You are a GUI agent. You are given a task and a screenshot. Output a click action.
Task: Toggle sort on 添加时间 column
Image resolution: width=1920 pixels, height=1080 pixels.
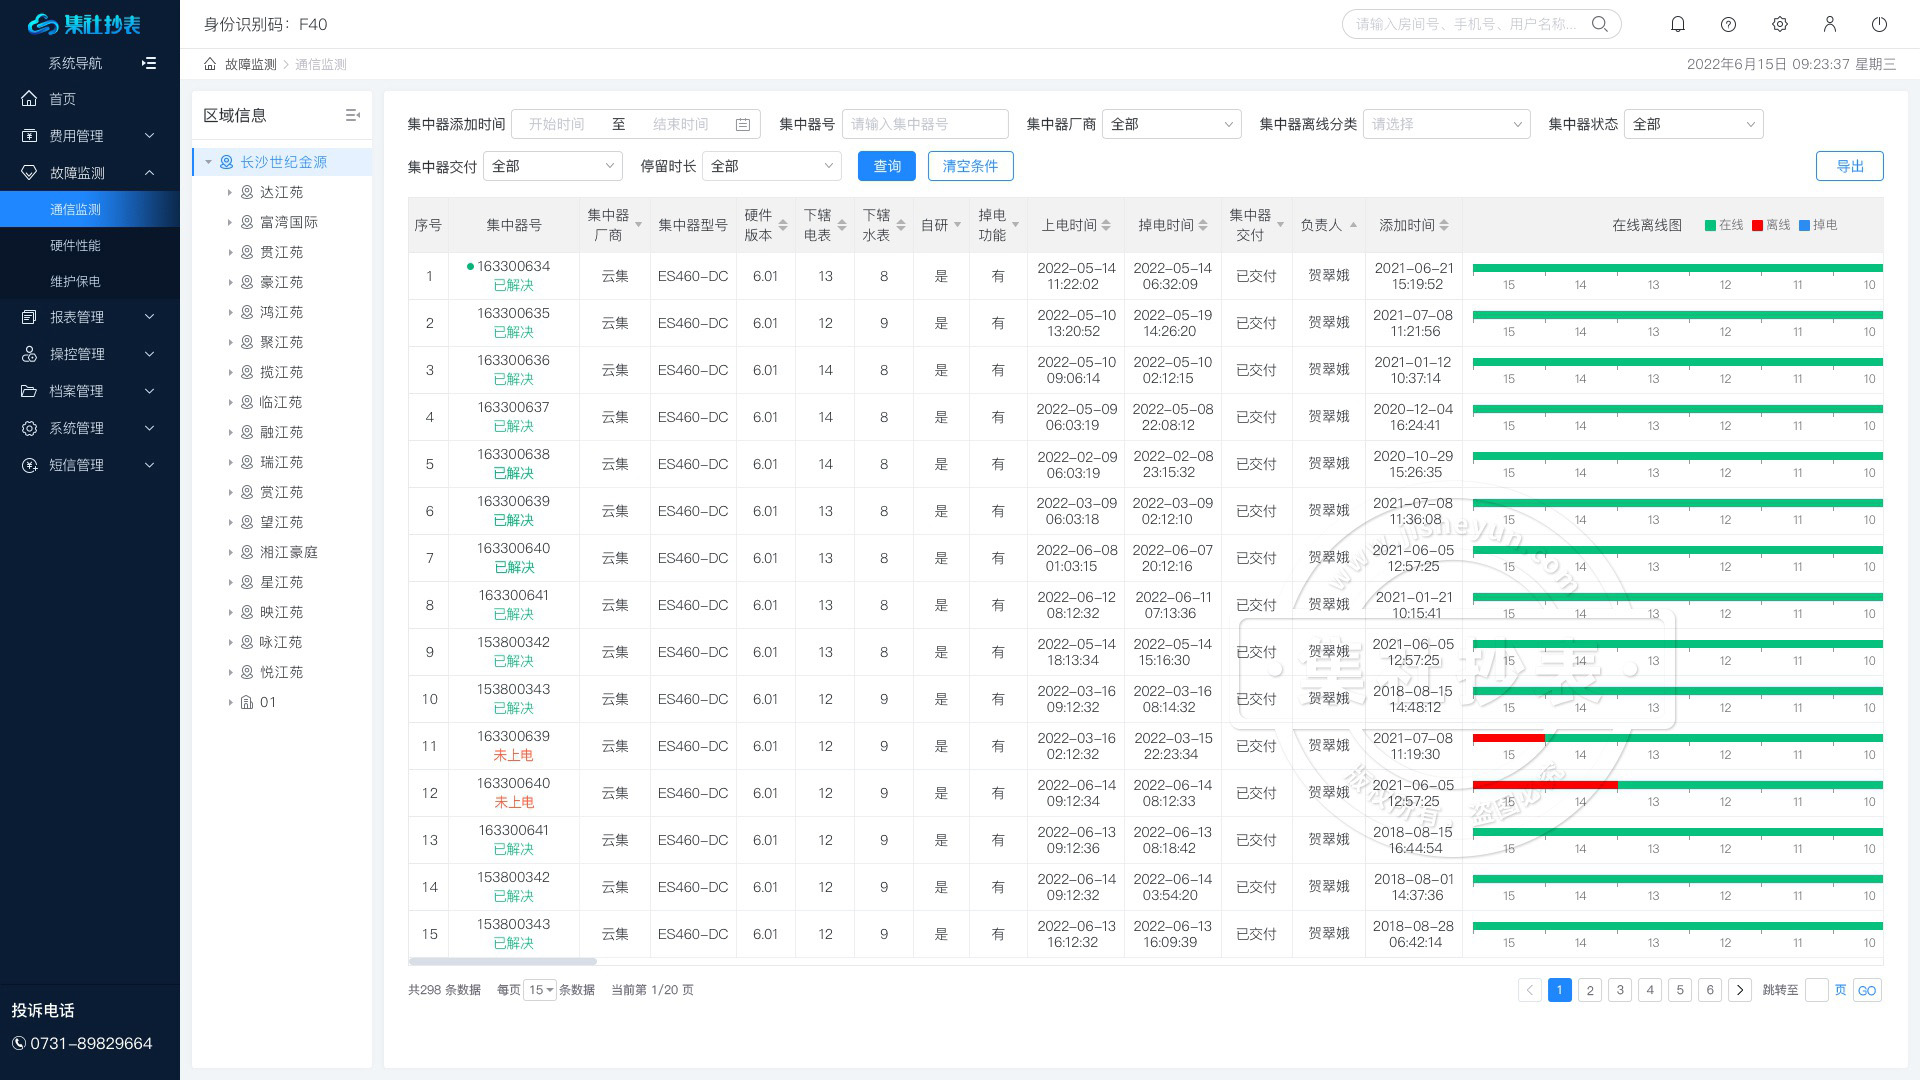coord(1444,226)
